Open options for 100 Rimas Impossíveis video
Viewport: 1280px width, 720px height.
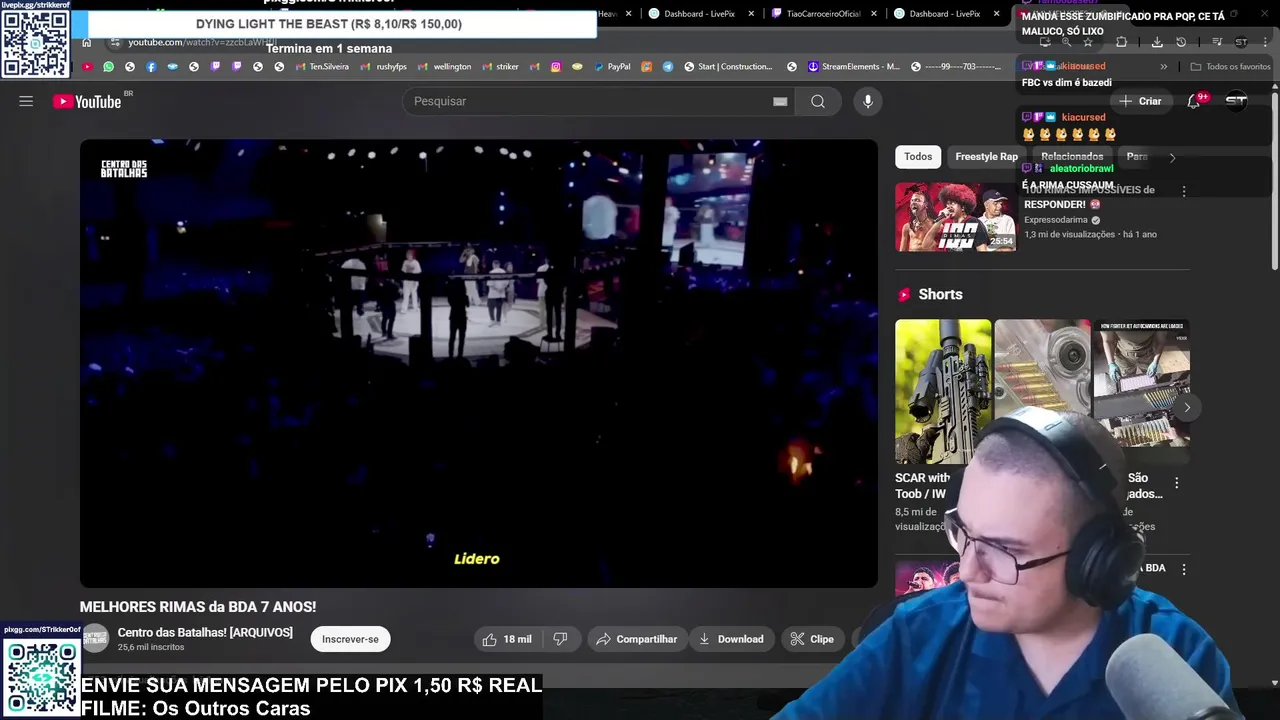(1184, 191)
